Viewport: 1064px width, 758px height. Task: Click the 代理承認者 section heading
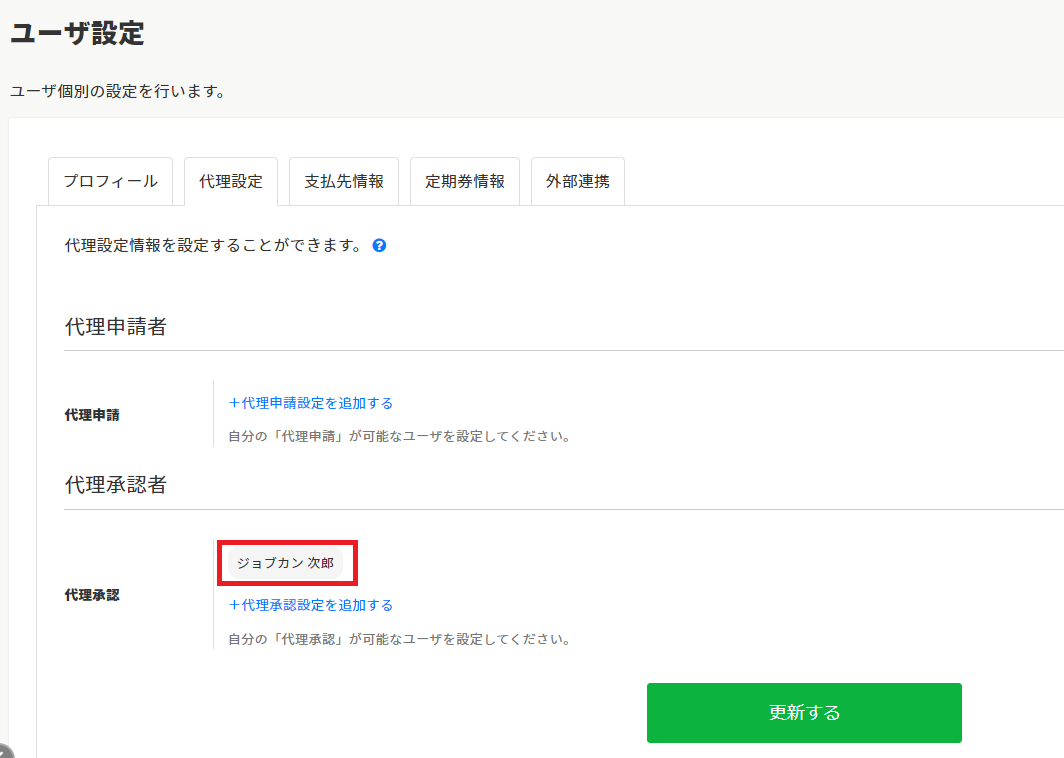[116, 485]
